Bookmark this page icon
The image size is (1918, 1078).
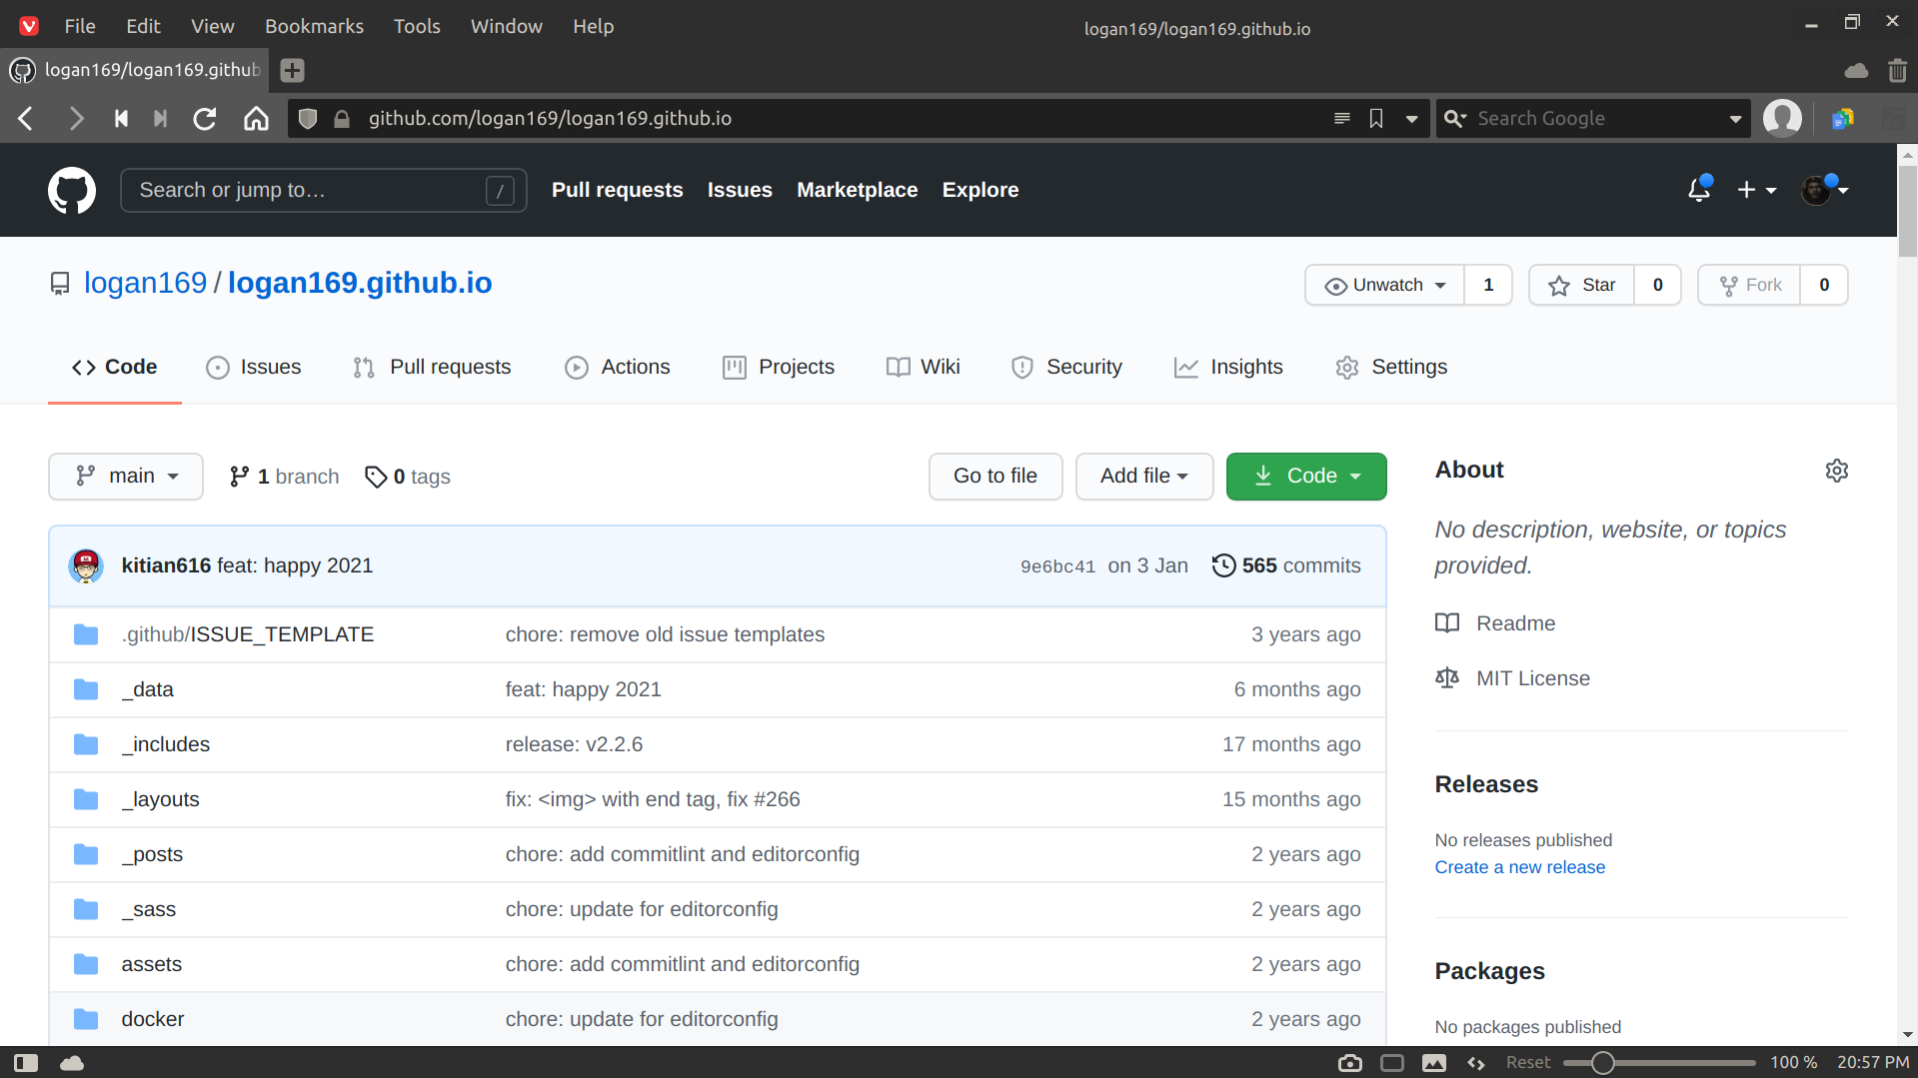pyautogui.click(x=1377, y=119)
